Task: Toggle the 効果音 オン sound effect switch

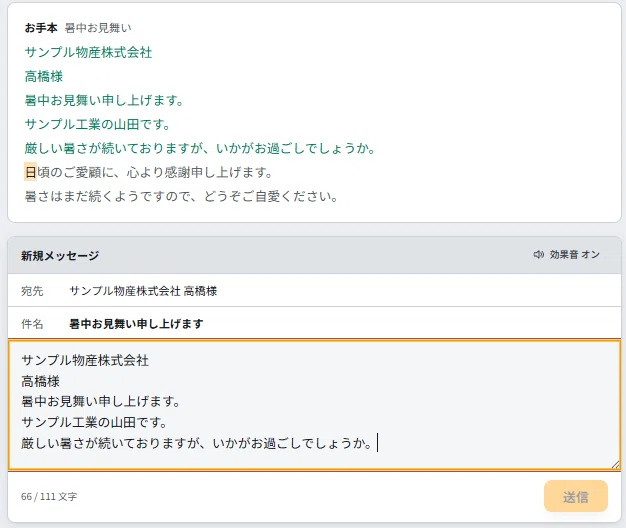Action: (567, 255)
